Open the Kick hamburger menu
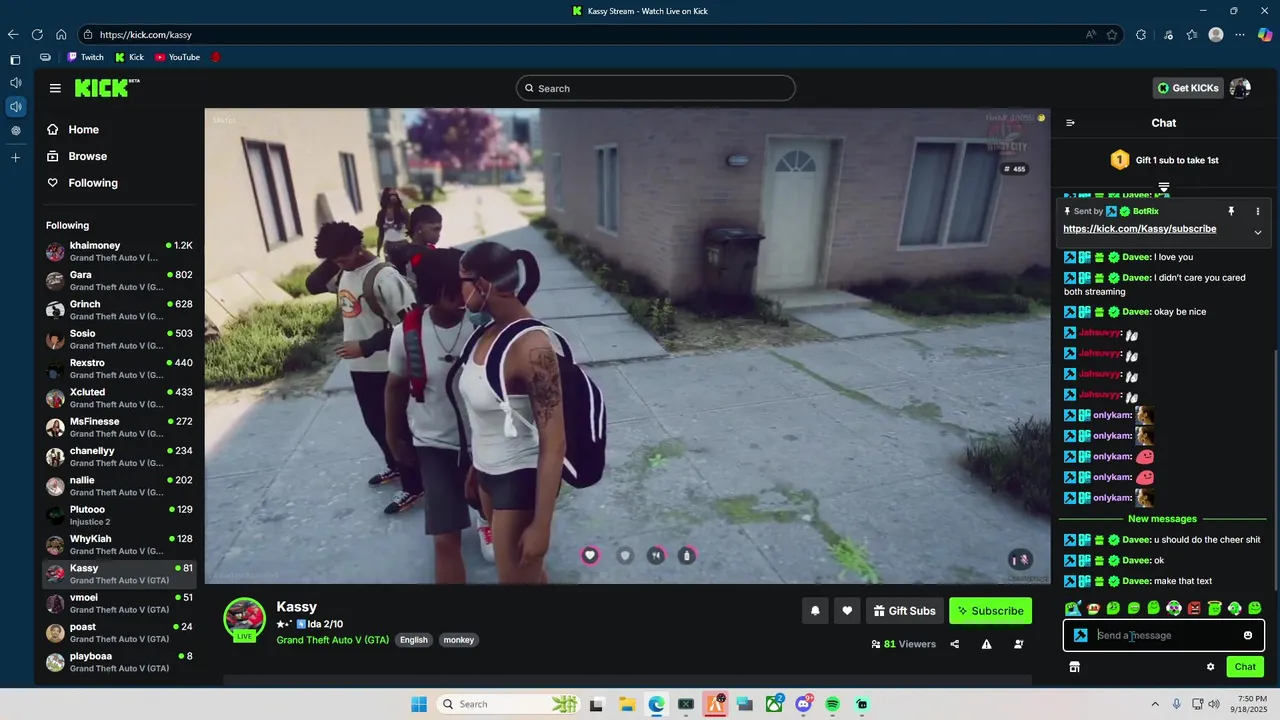 point(55,88)
